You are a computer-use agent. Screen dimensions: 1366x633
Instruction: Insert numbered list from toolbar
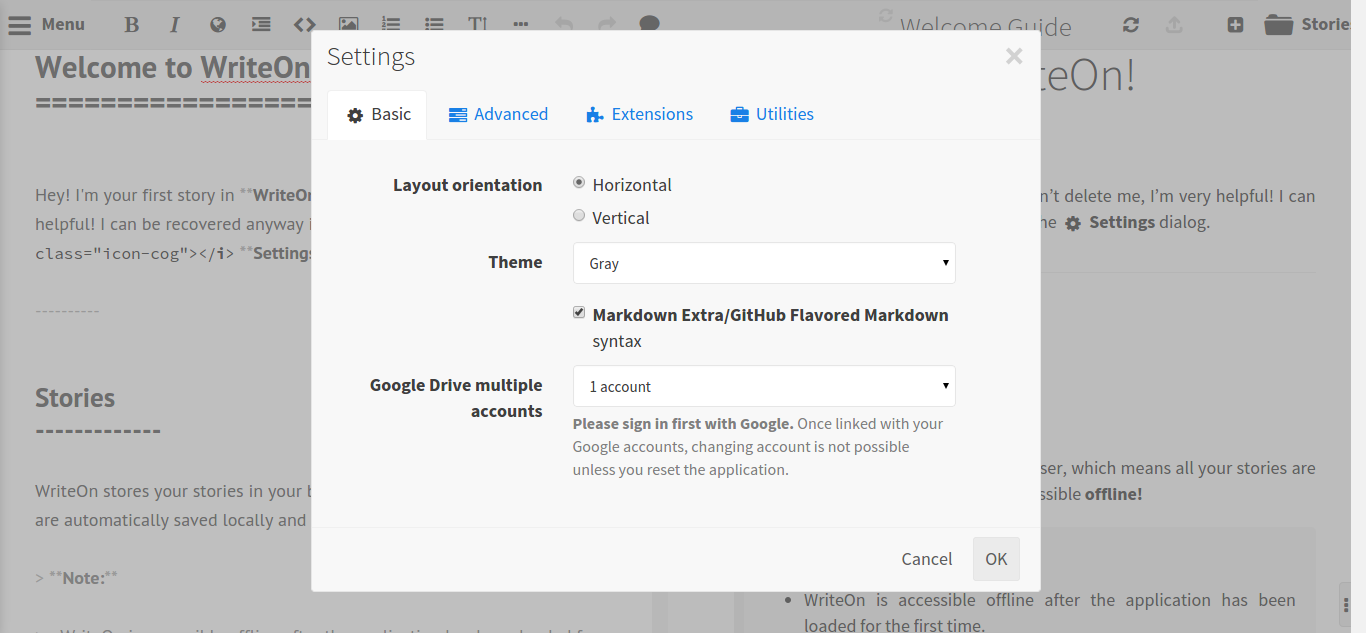point(391,25)
